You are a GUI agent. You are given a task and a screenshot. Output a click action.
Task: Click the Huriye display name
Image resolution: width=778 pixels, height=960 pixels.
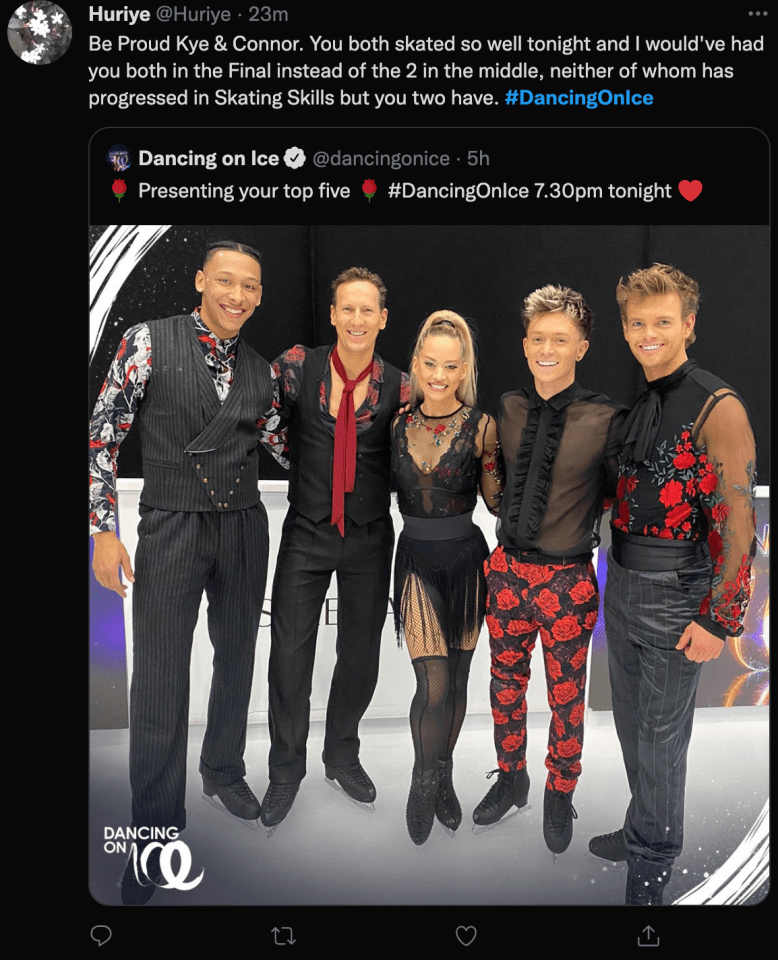119,14
